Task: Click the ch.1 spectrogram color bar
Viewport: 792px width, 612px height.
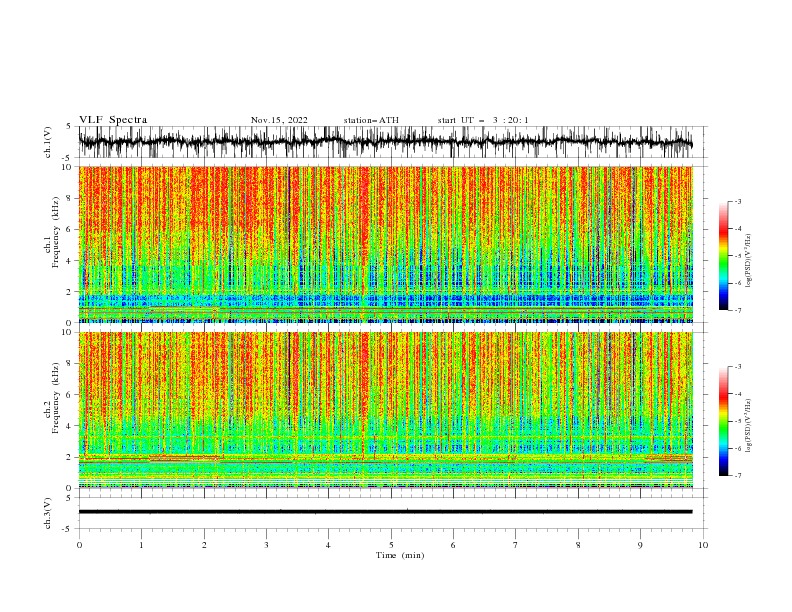Action: pos(723,256)
